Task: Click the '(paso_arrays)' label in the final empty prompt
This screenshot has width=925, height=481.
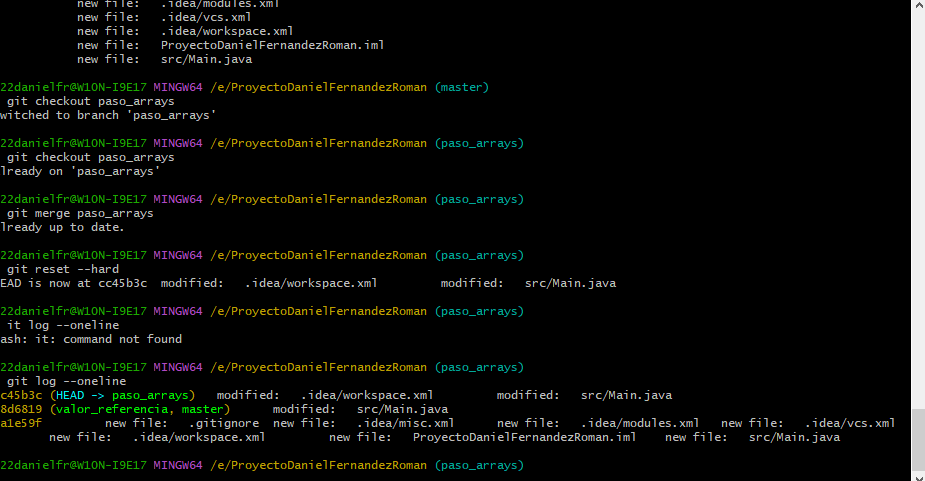Action: [480, 466]
